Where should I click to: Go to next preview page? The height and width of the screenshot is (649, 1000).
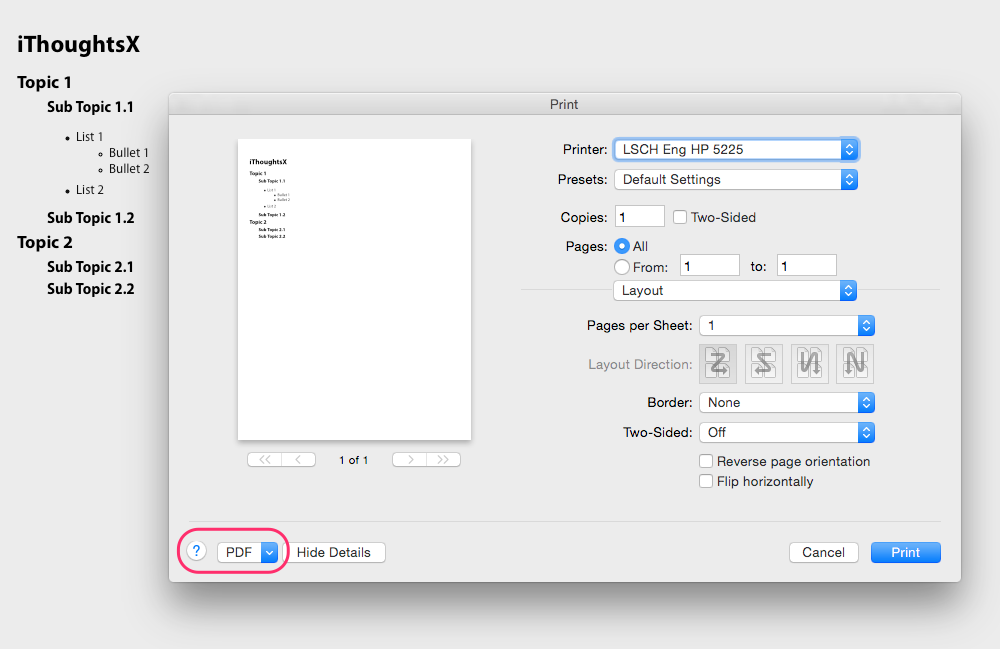coord(409,460)
